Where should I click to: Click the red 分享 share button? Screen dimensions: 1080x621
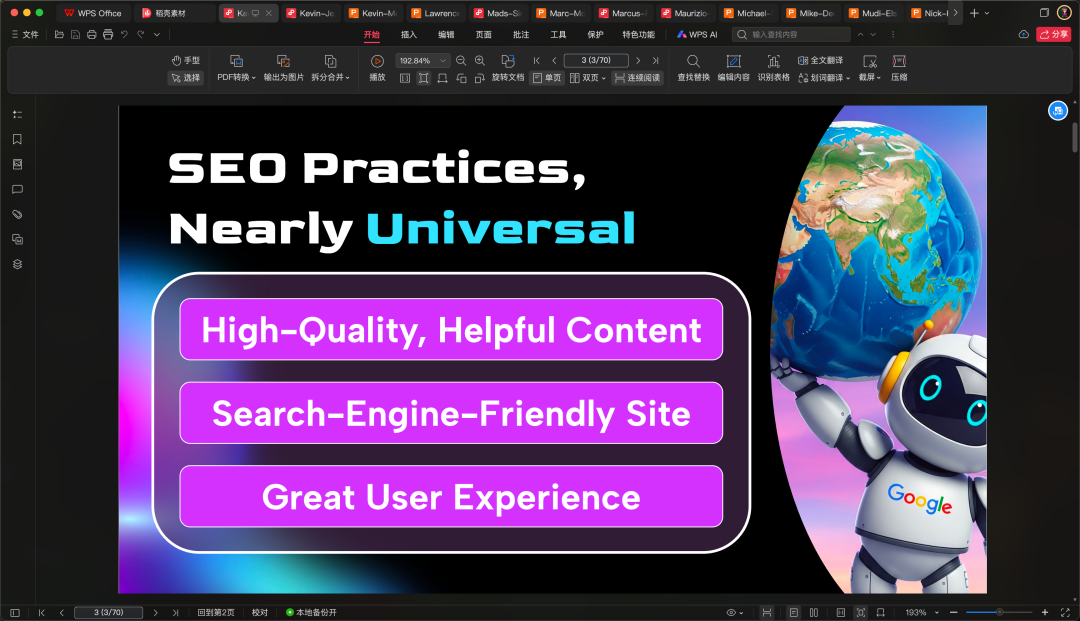(1054, 34)
